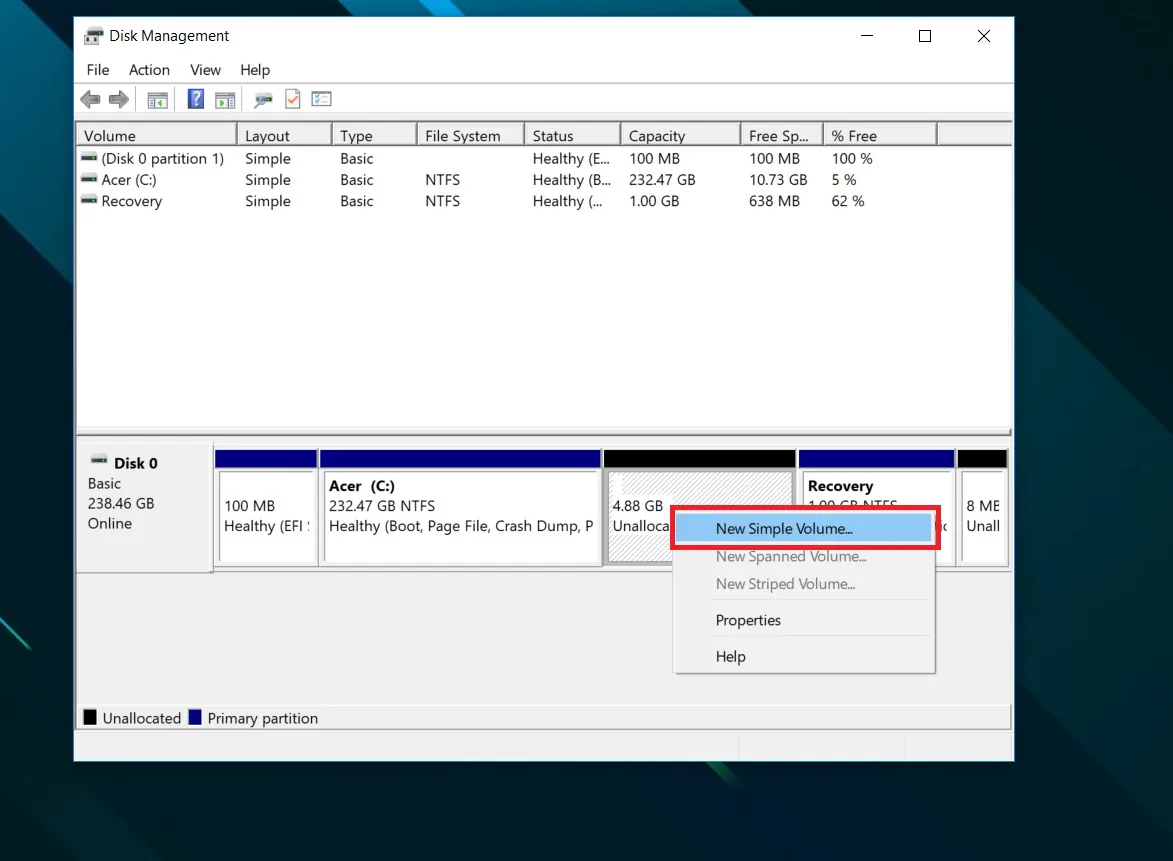Select the 8 MB unallocated block
The height and width of the screenshot is (861, 1173).
pos(982,506)
